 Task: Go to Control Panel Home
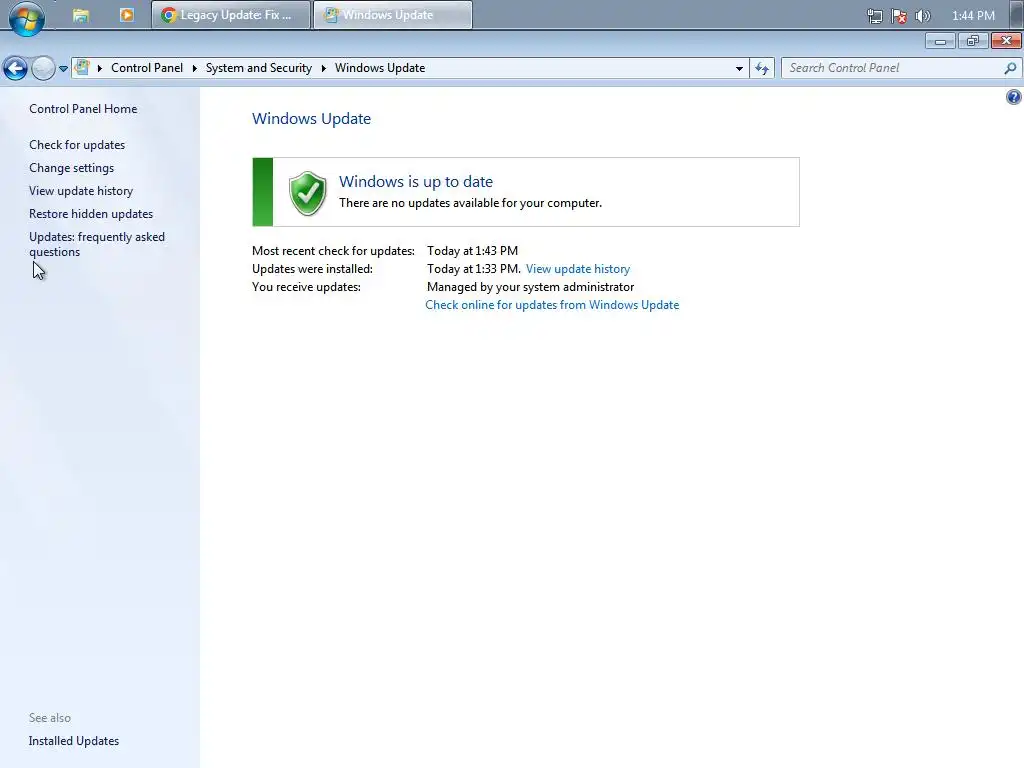pos(83,109)
